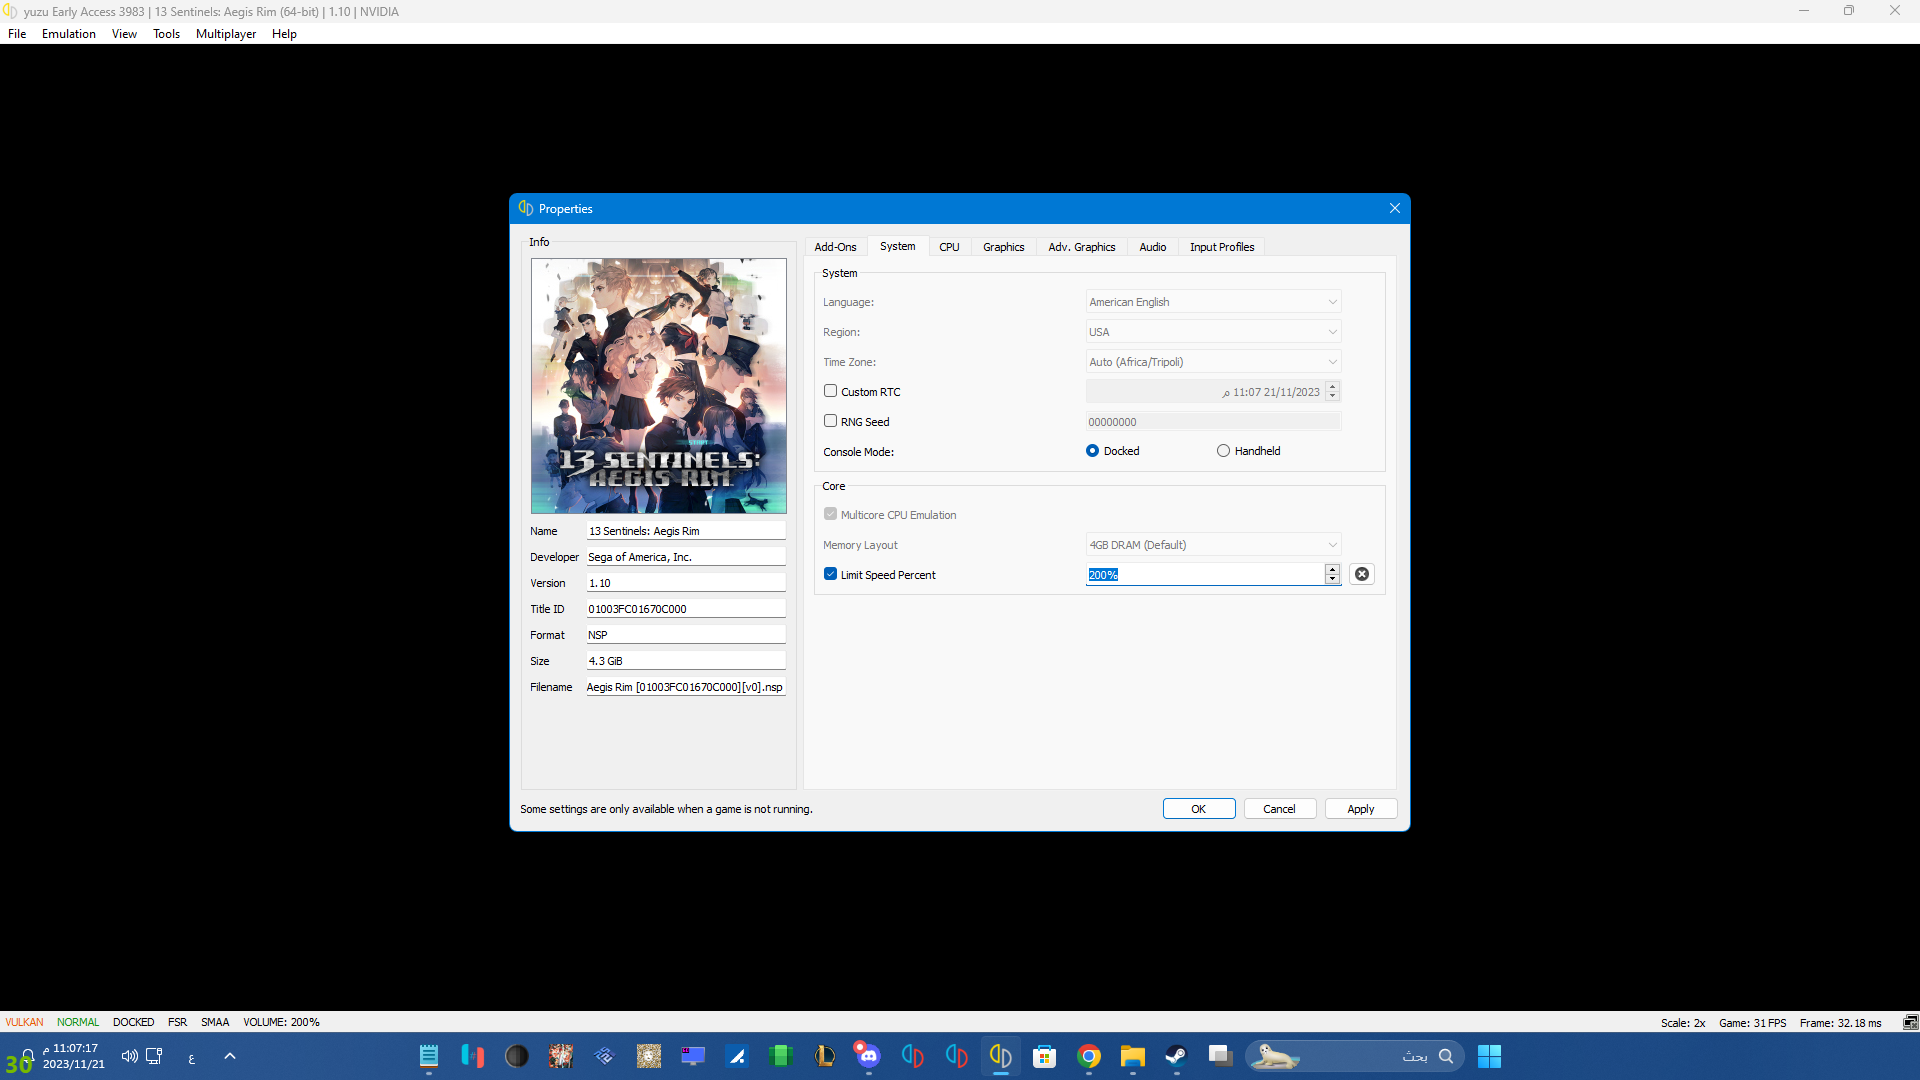Launch League of Legends from the taskbar

(x=825, y=1056)
